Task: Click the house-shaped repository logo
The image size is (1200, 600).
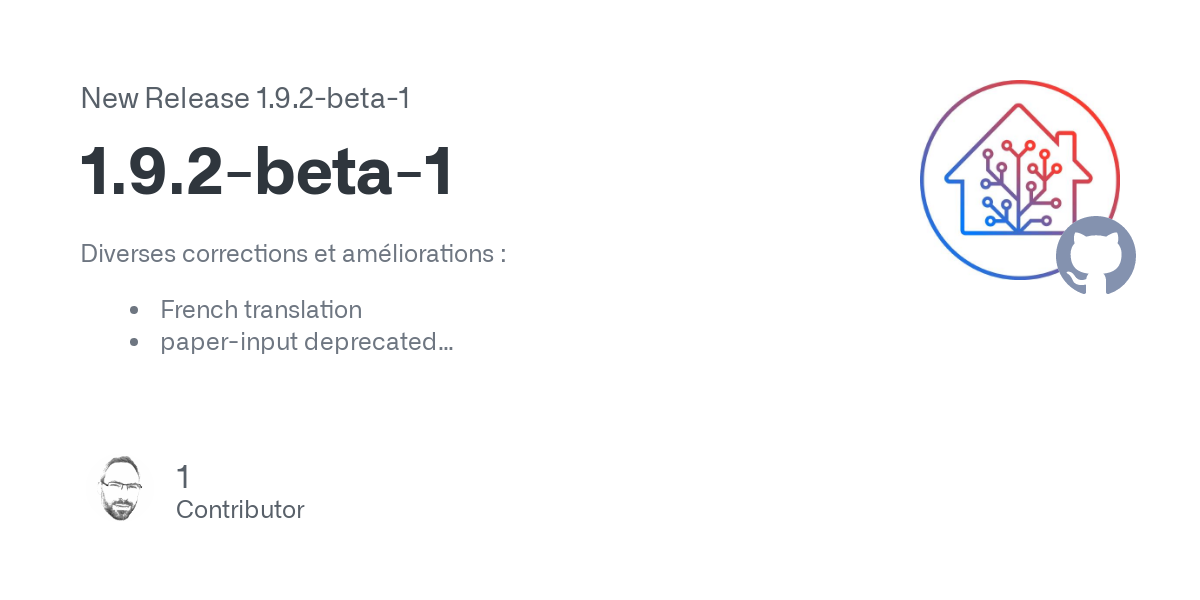Action: click(1018, 170)
